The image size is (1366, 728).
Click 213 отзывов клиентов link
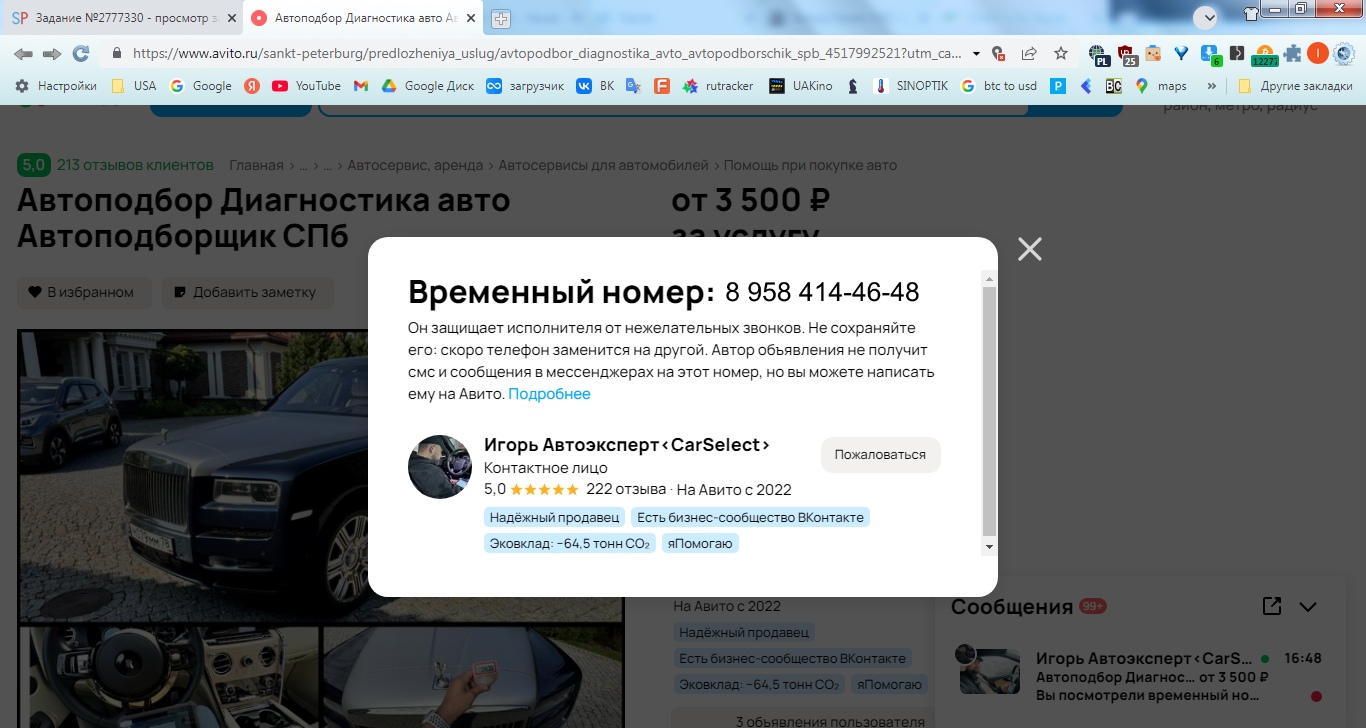point(135,165)
